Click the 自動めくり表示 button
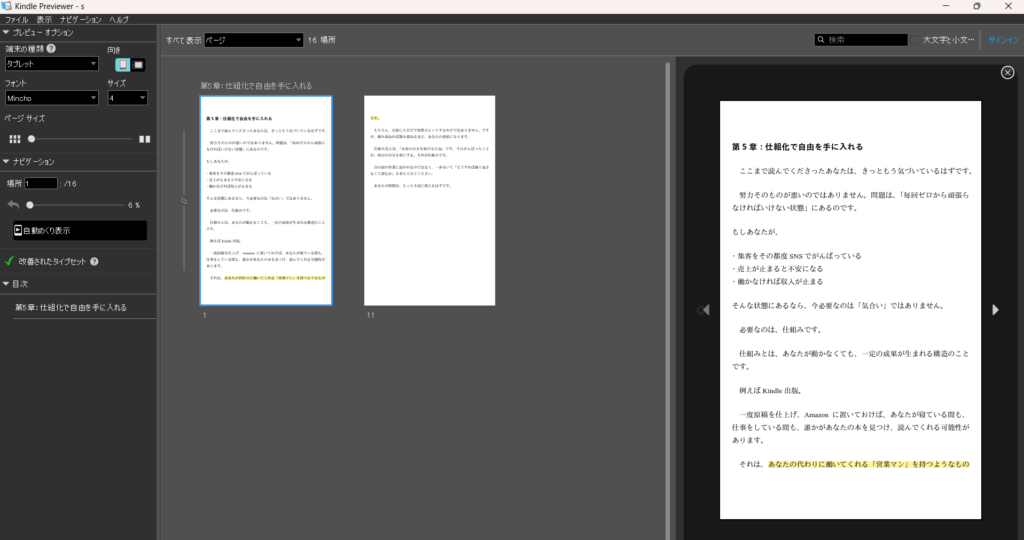The width and height of the screenshot is (1024, 540). point(79,230)
